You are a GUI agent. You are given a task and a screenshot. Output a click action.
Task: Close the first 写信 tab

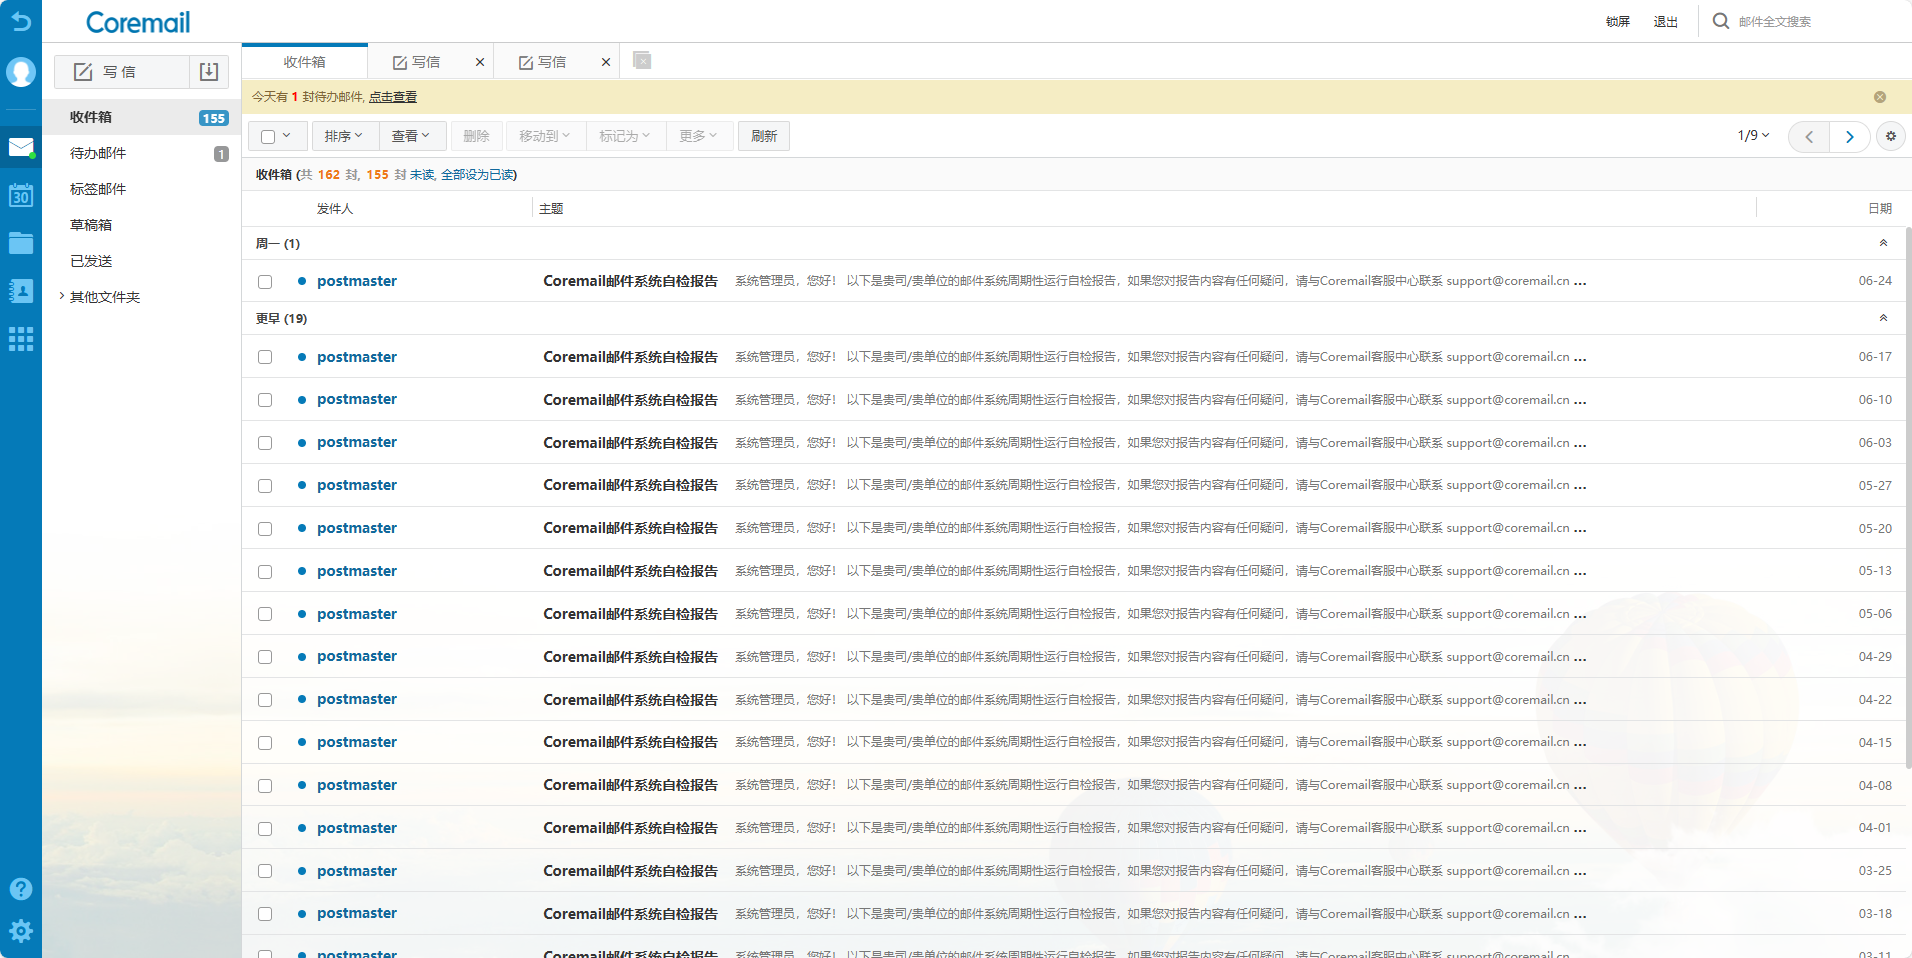pyautogui.click(x=480, y=62)
